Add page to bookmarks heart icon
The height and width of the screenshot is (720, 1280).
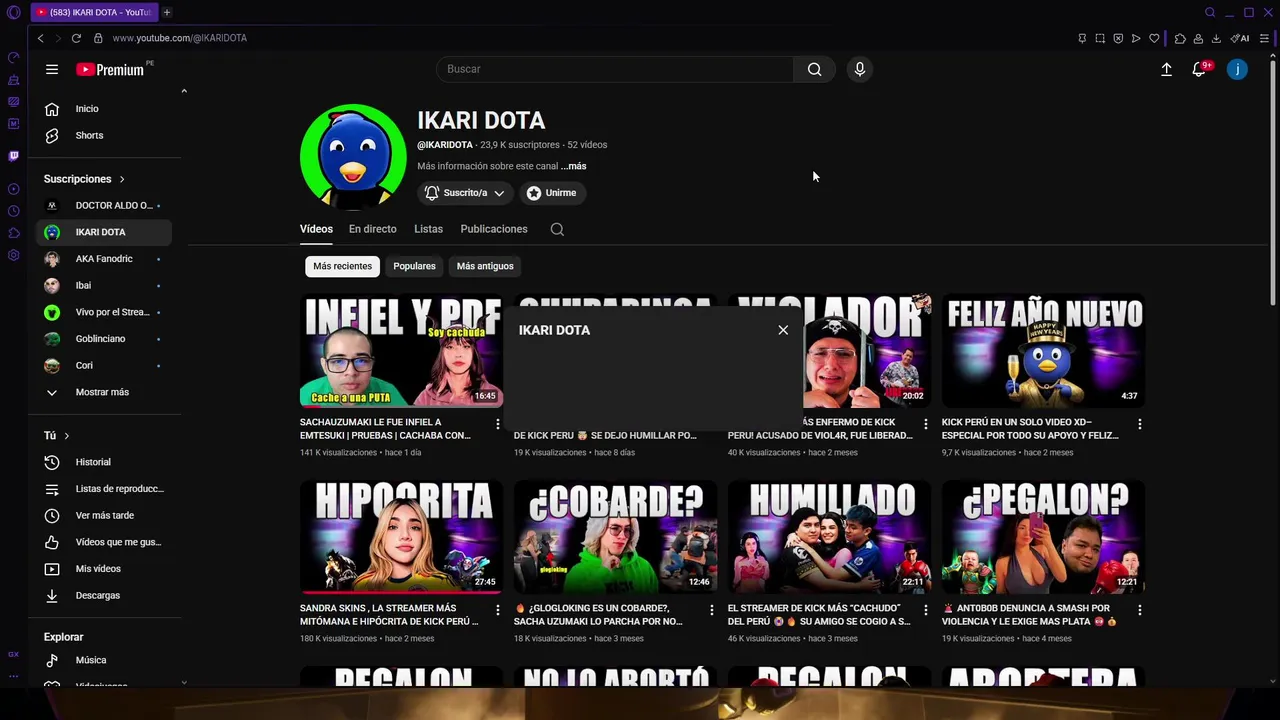click(x=1154, y=38)
